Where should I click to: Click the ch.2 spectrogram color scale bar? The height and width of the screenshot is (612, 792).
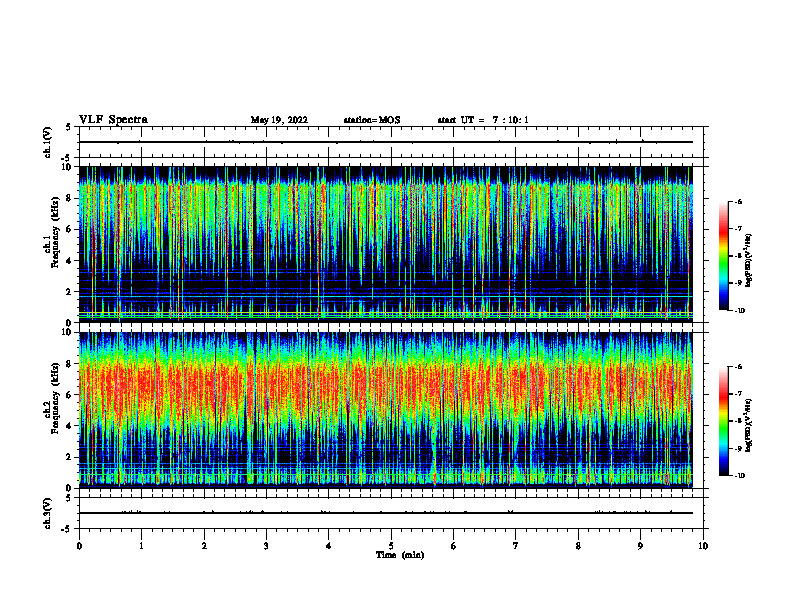click(724, 421)
